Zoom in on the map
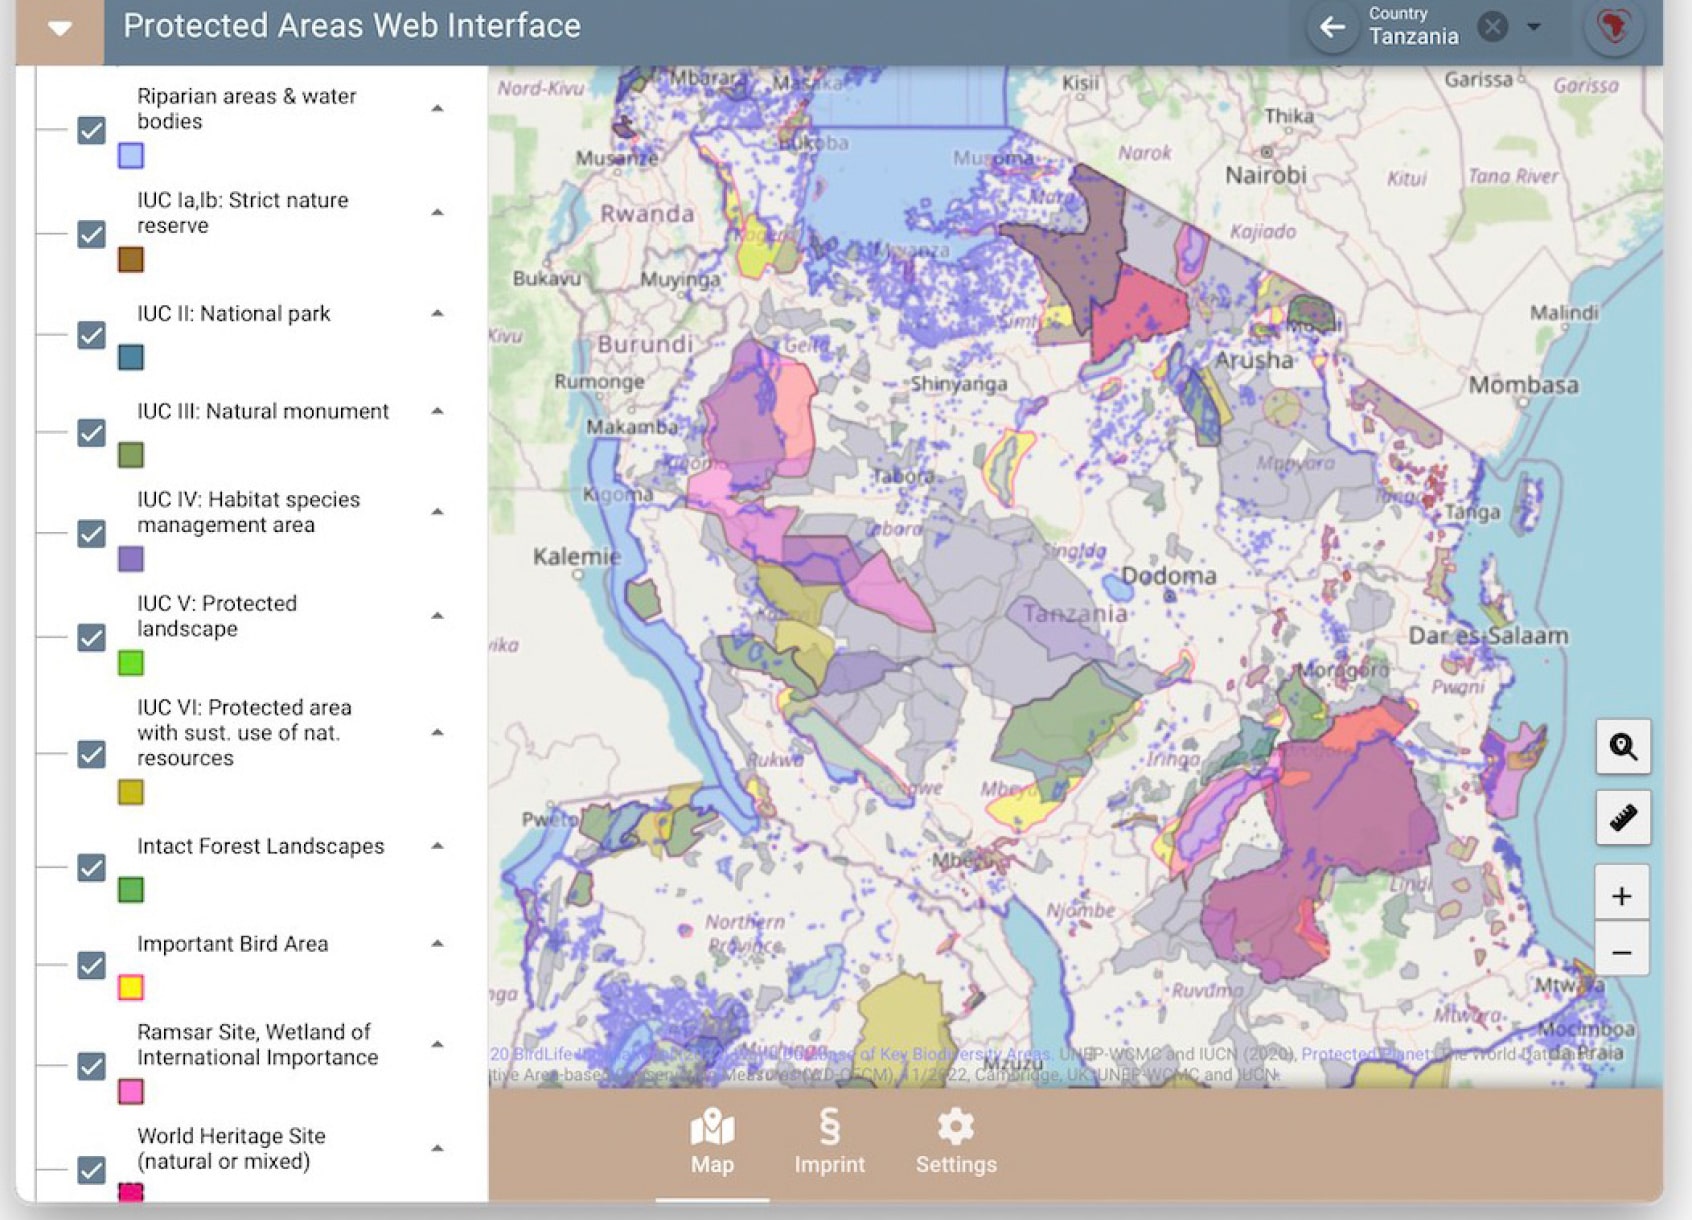1692x1220 pixels. pyautogui.click(x=1622, y=895)
